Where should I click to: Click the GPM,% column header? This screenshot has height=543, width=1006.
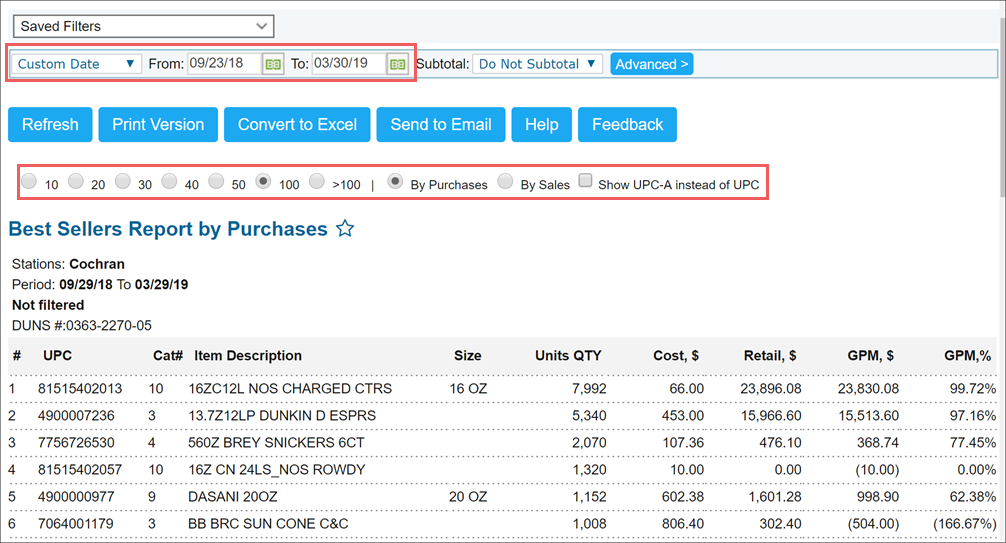coord(968,356)
